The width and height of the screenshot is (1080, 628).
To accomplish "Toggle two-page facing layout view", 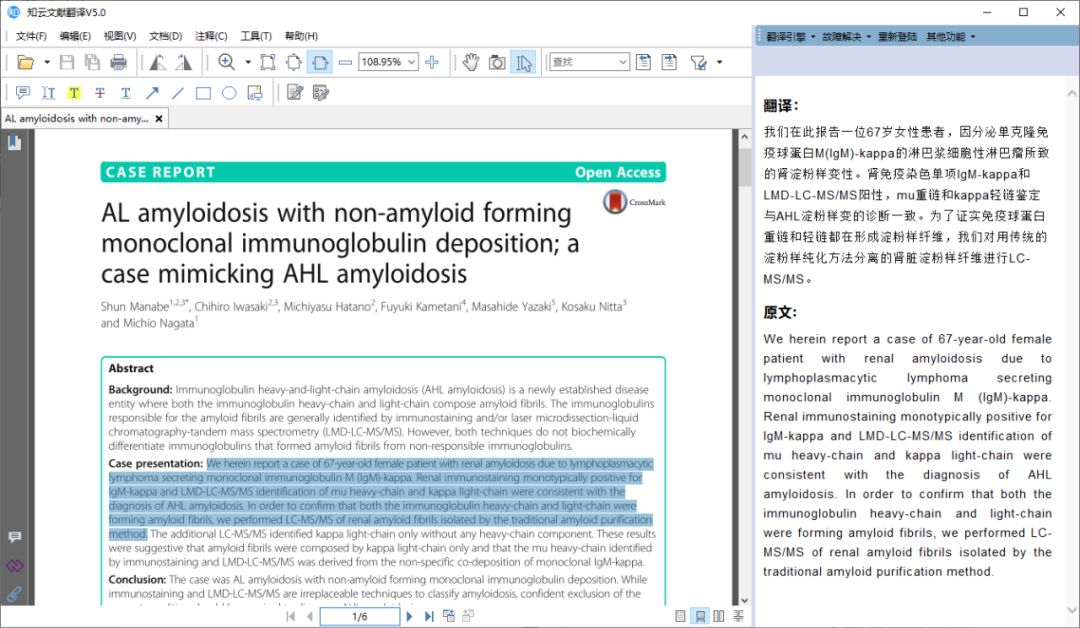I will click(719, 616).
